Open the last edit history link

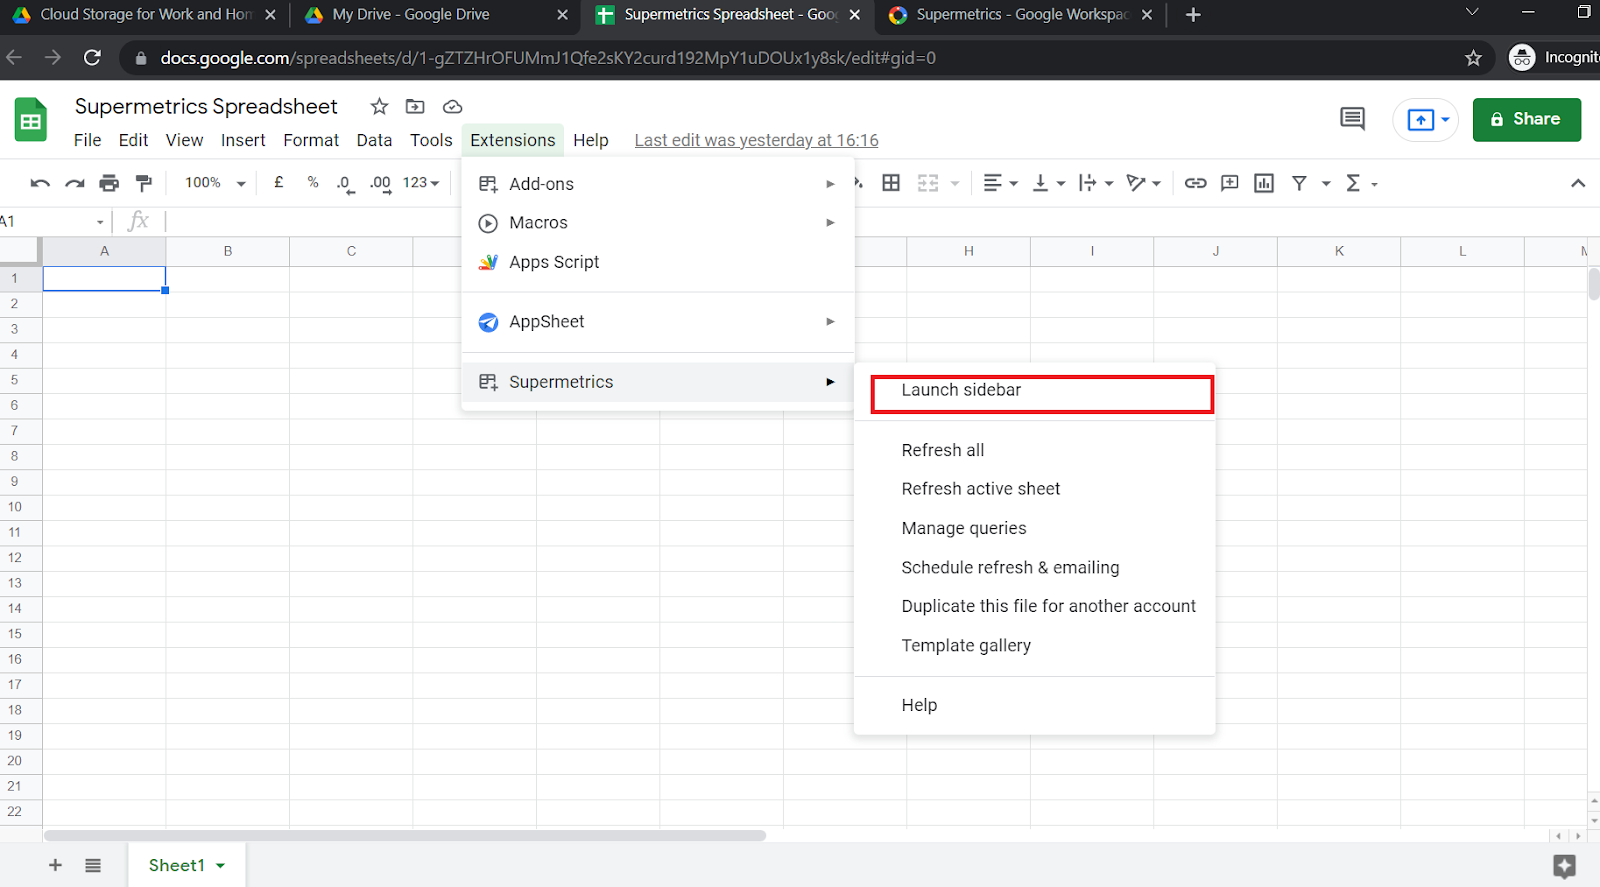(x=756, y=140)
